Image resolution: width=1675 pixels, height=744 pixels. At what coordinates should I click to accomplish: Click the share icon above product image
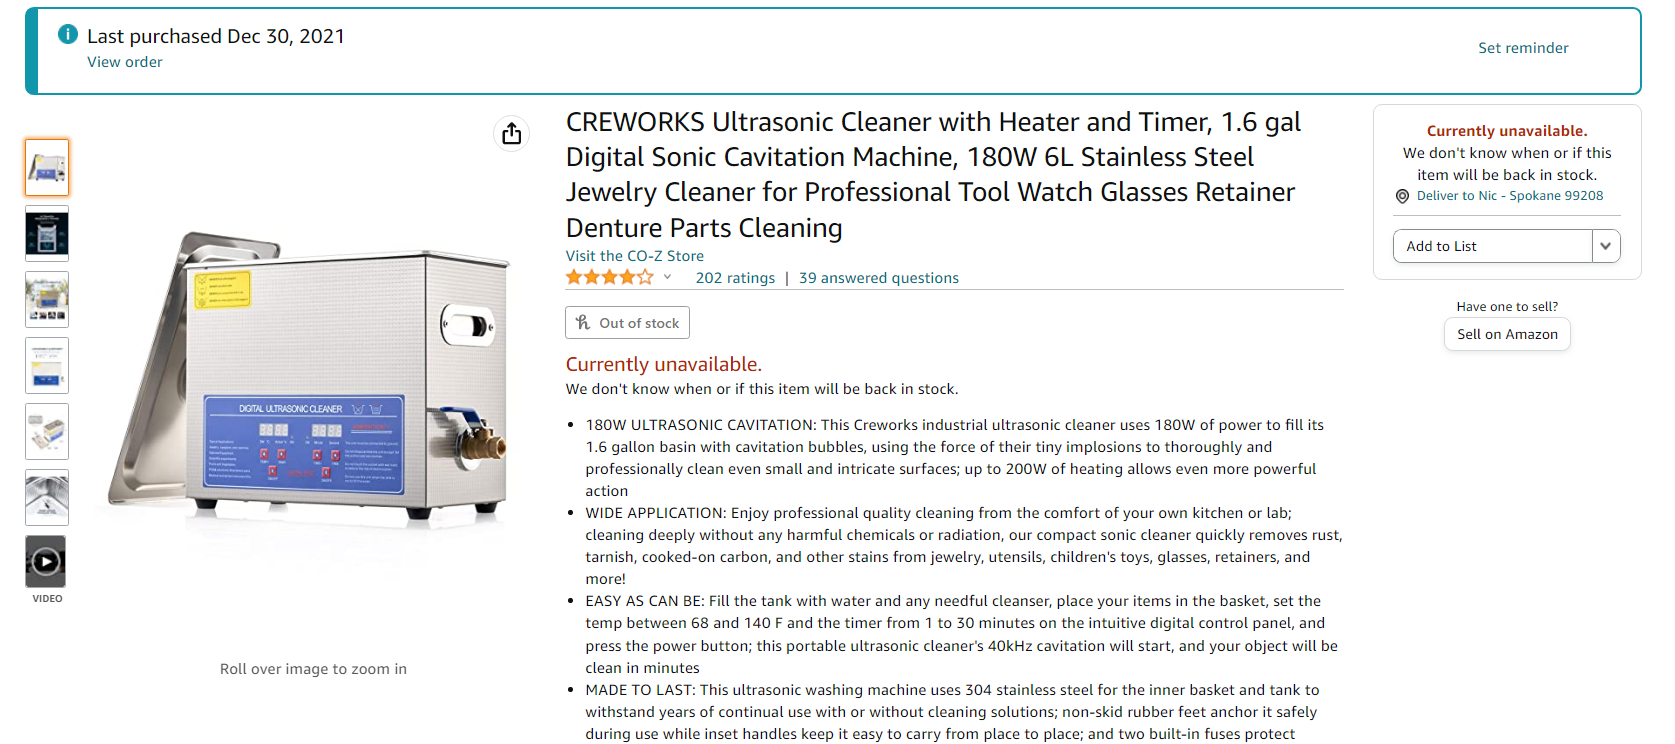[512, 133]
